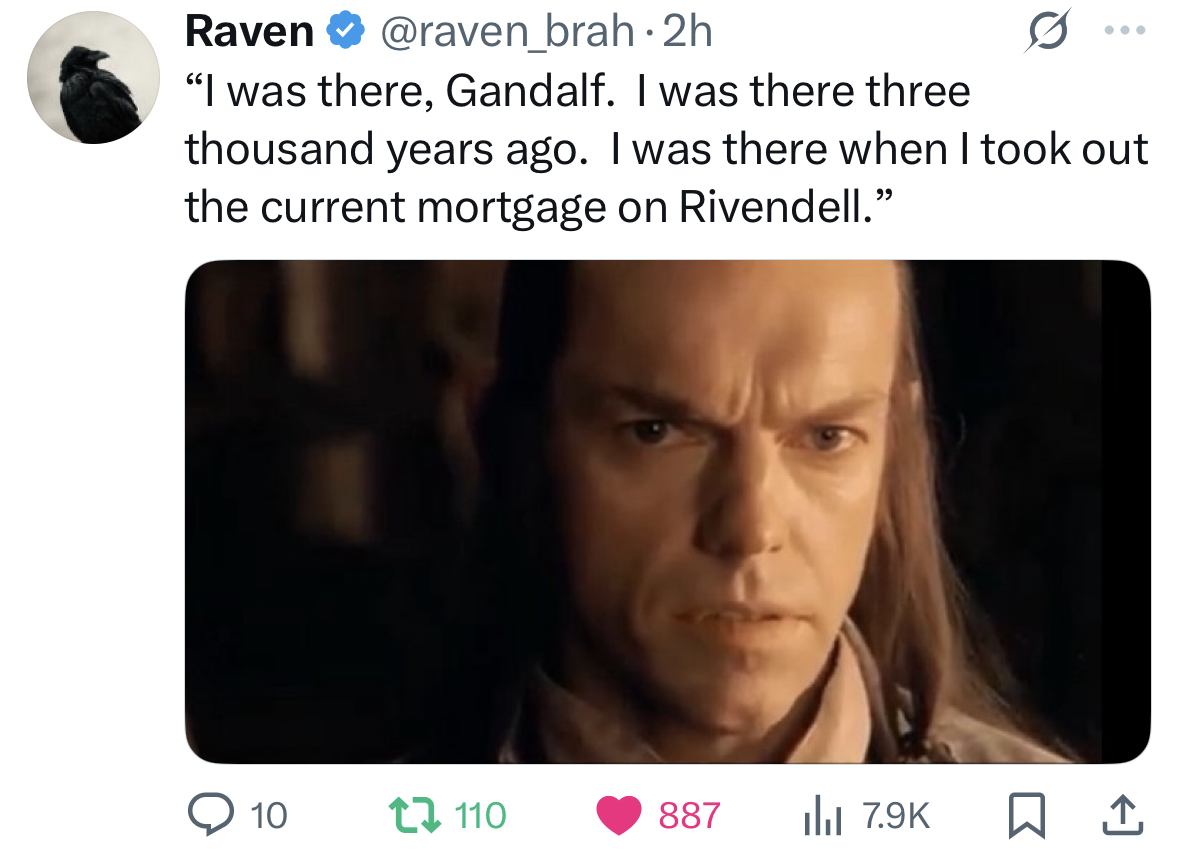The height and width of the screenshot is (853, 1179).
Task: Open the @raven_brah handle link
Action: pyautogui.click(x=506, y=33)
